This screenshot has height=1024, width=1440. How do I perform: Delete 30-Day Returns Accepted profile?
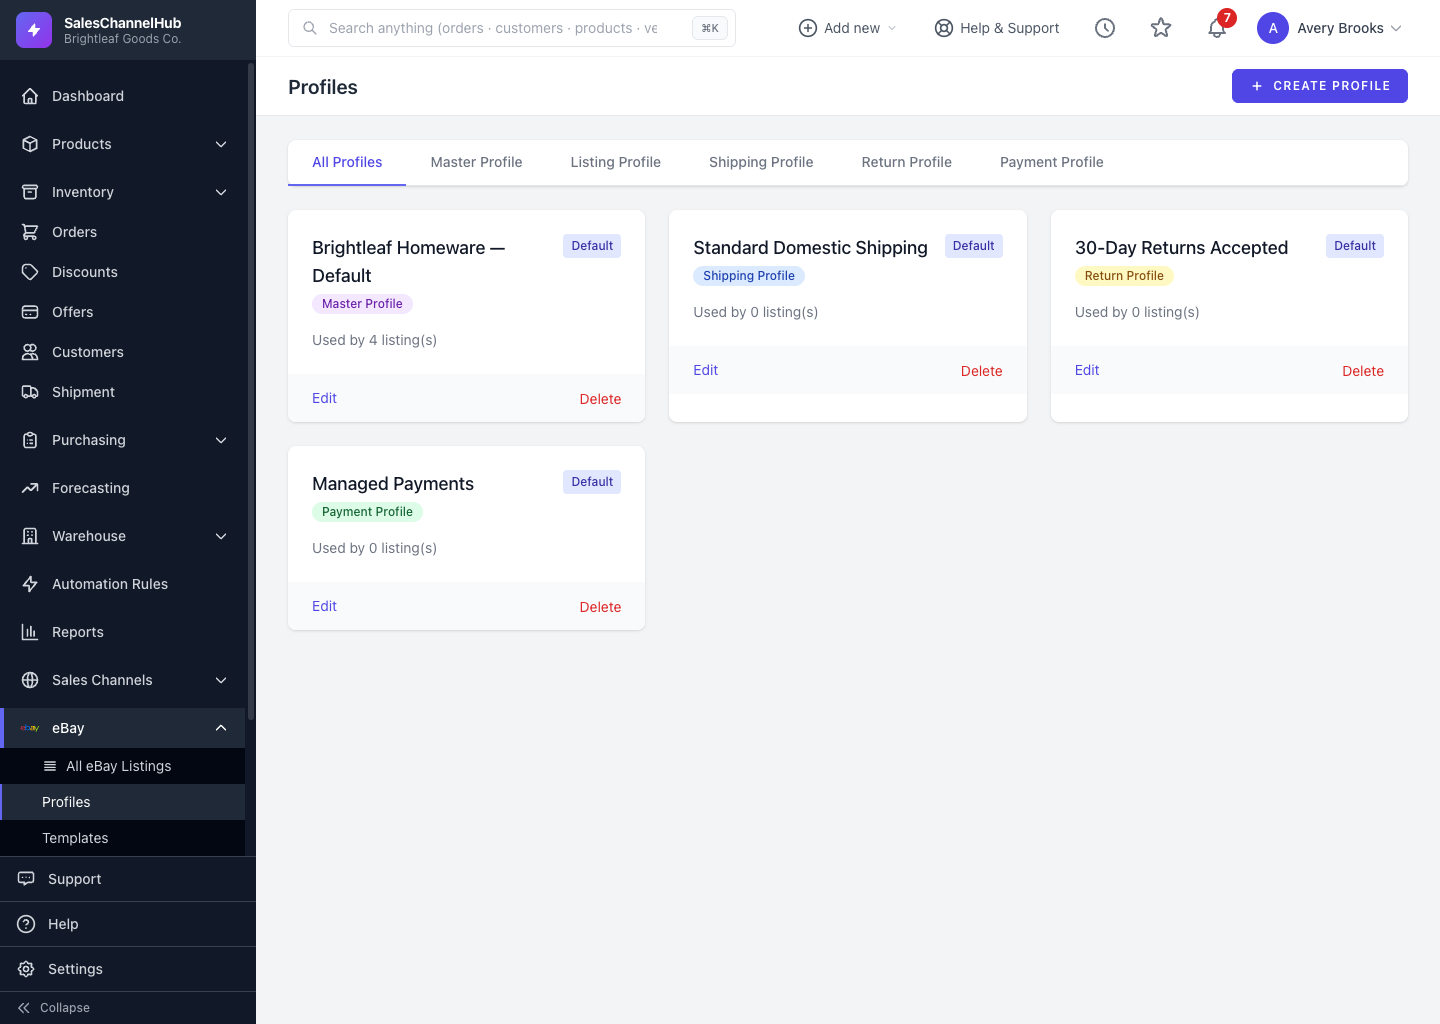tap(1363, 371)
